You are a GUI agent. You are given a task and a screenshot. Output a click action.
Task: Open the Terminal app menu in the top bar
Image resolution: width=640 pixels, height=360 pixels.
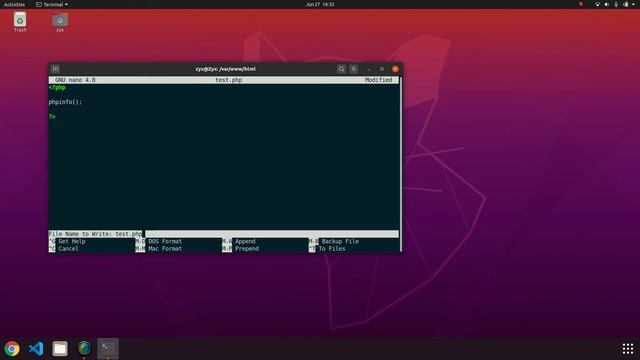coord(52,4)
